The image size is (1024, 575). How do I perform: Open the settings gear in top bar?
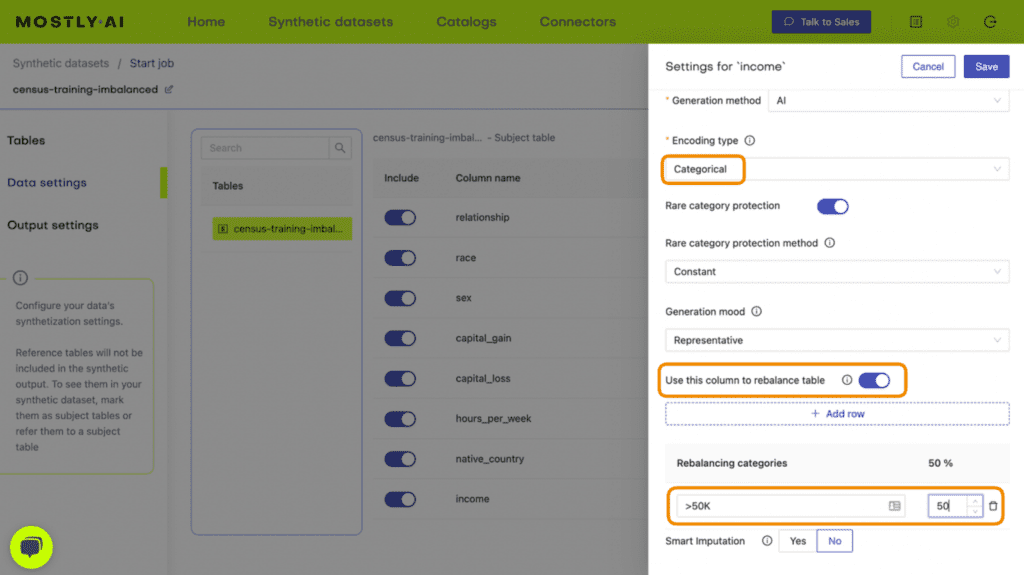pyautogui.click(x=953, y=21)
